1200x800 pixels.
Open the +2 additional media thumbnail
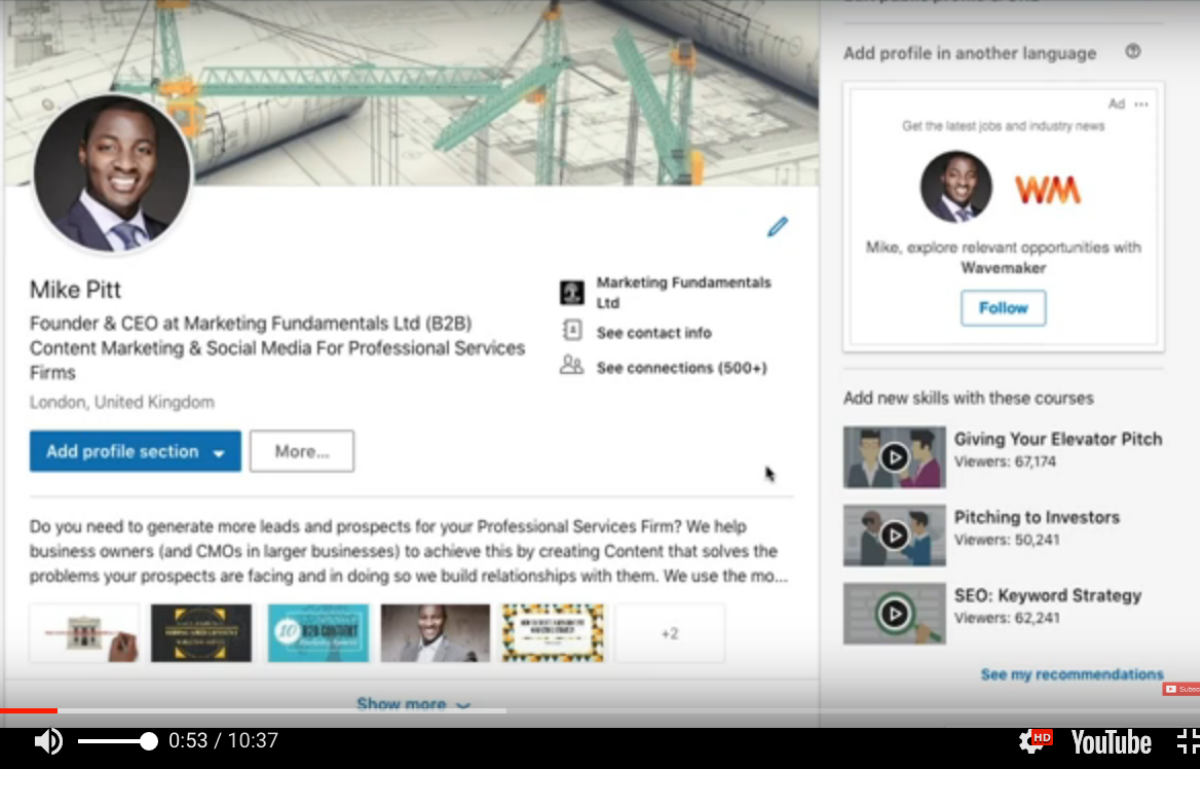click(669, 633)
